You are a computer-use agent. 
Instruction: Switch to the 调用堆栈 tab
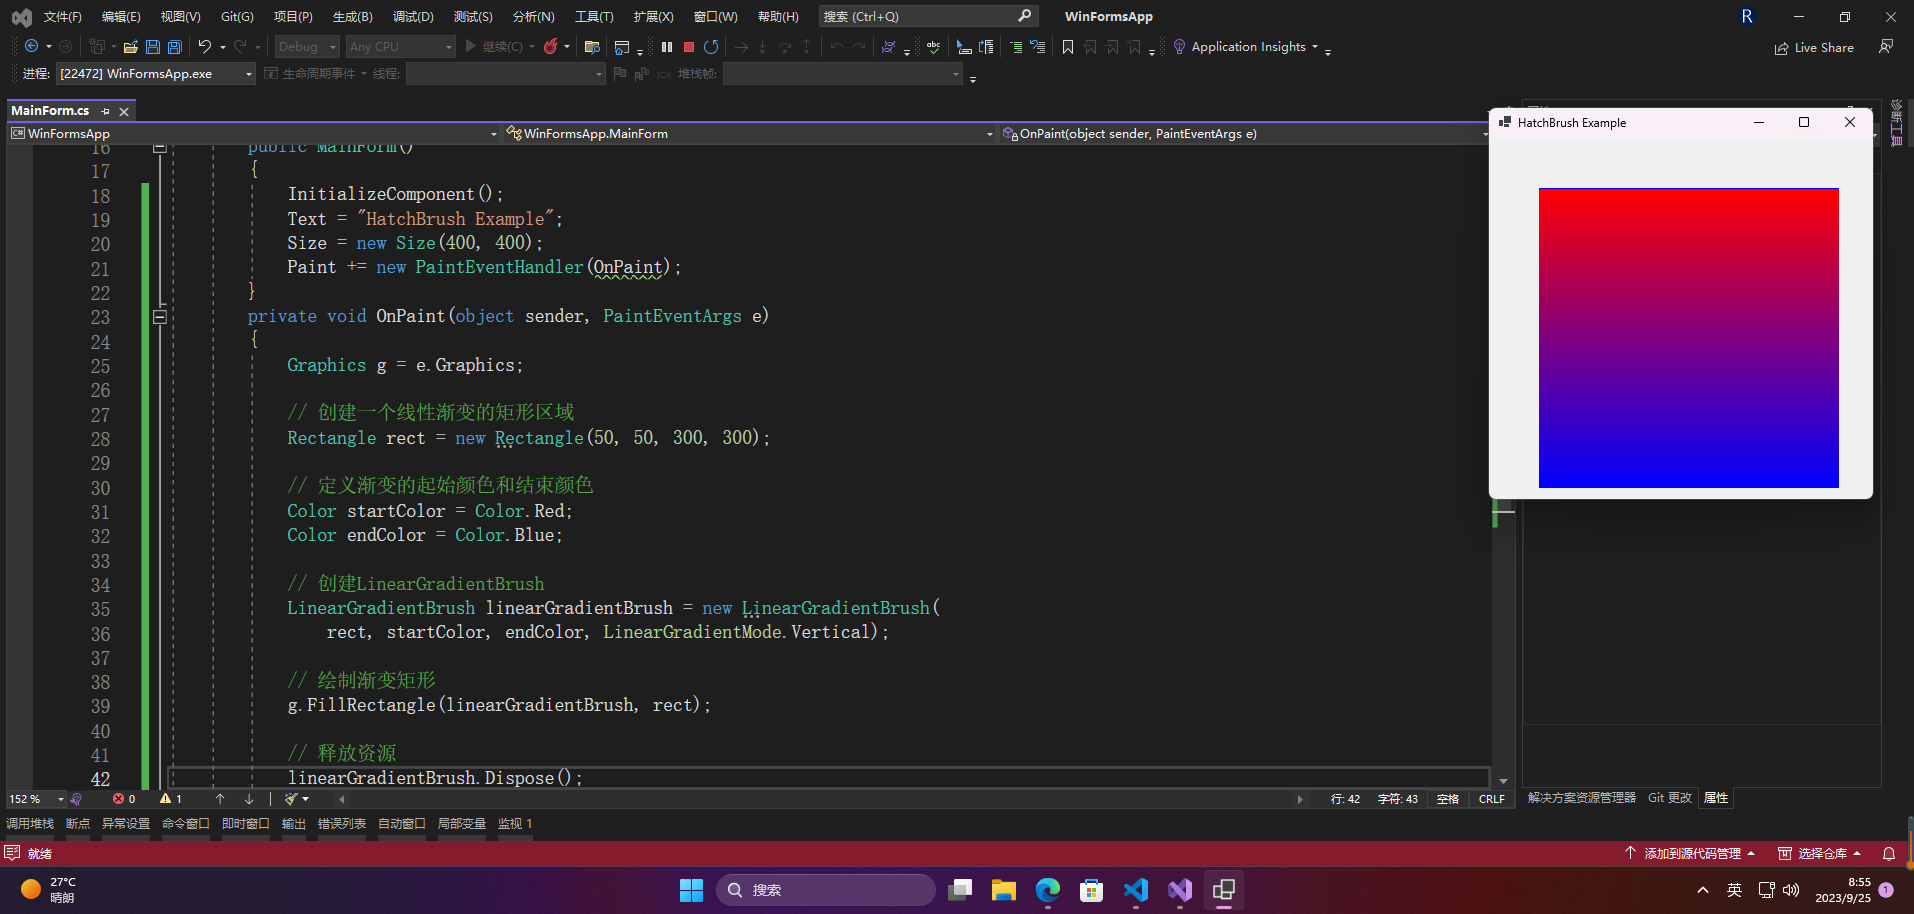[30, 824]
